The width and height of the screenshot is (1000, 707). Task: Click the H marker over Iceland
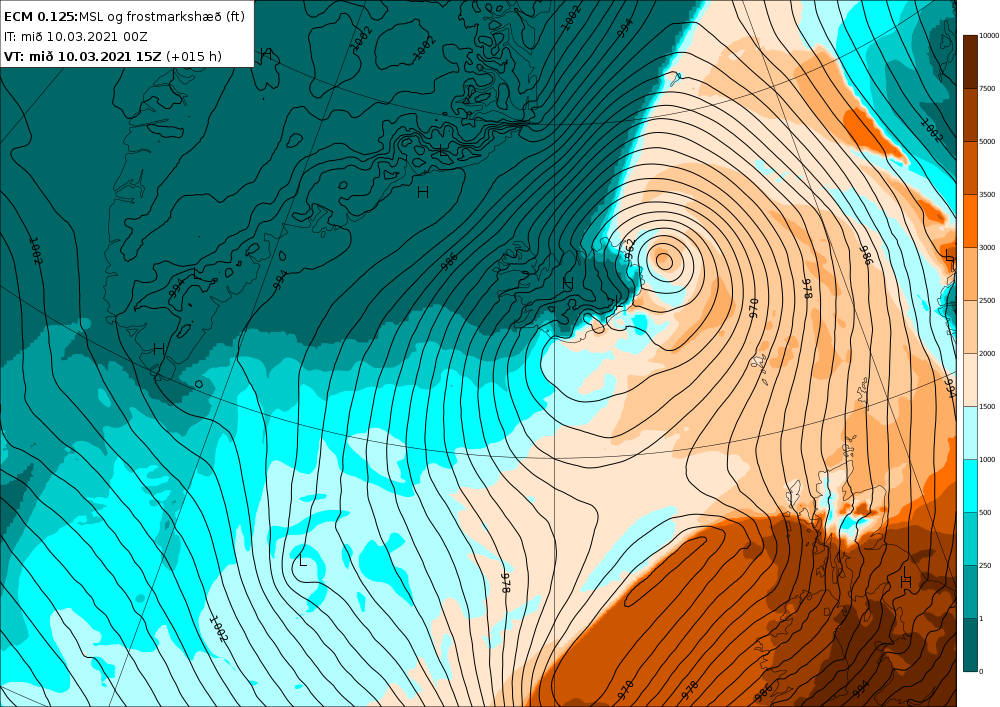[568, 283]
